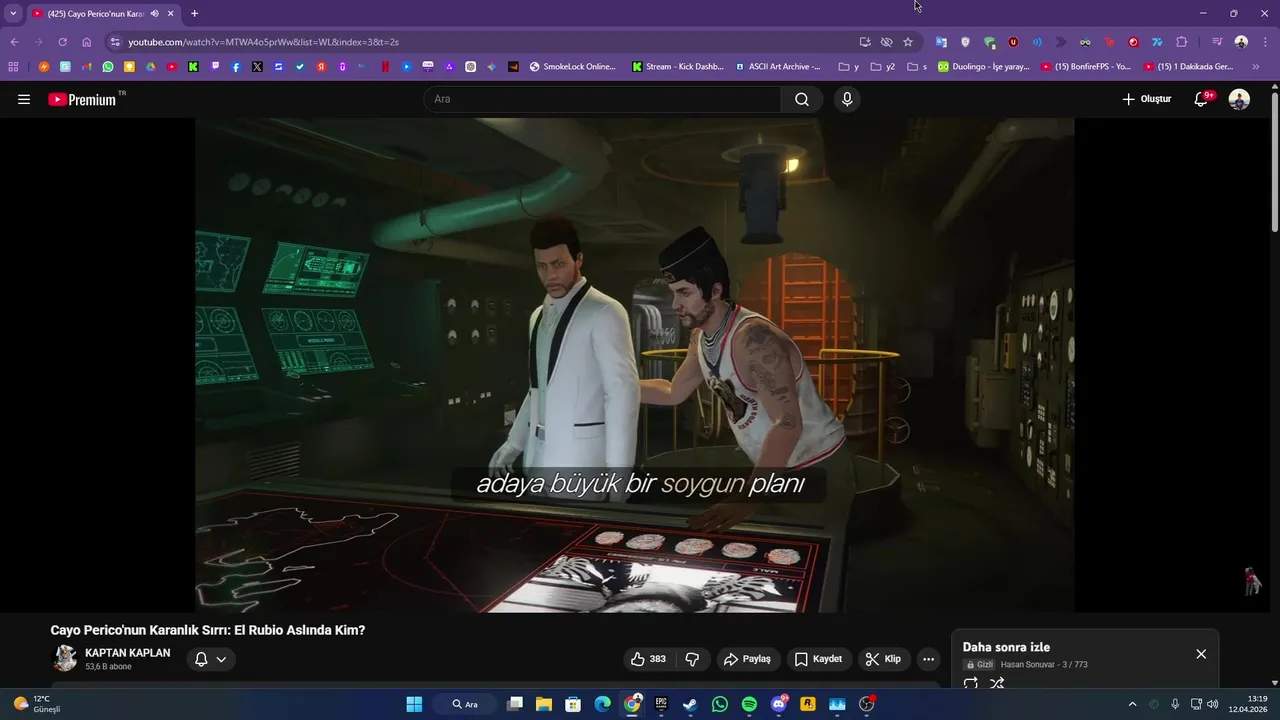Open SmokeLock Online bookmark
1280x720 pixels.
(x=572, y=67)
